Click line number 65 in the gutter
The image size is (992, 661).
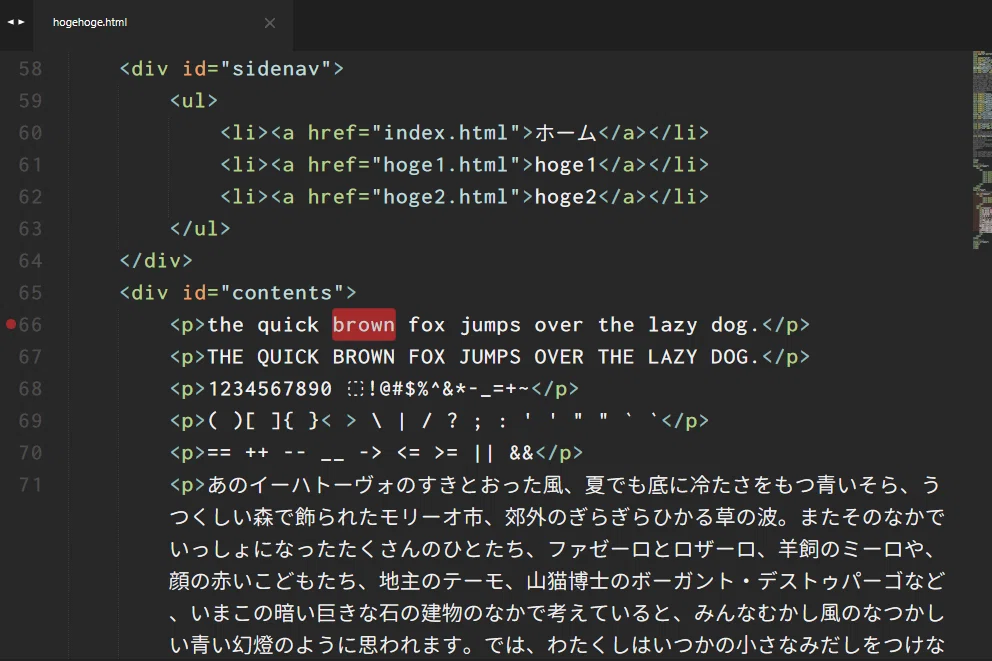coord(30,293)
